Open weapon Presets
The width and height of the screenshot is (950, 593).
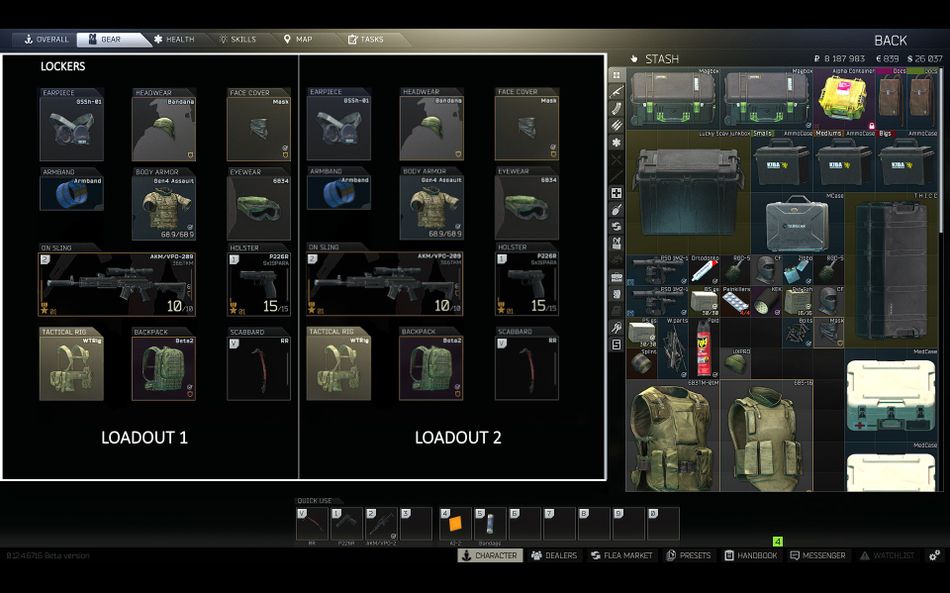[x=689, y=555]
